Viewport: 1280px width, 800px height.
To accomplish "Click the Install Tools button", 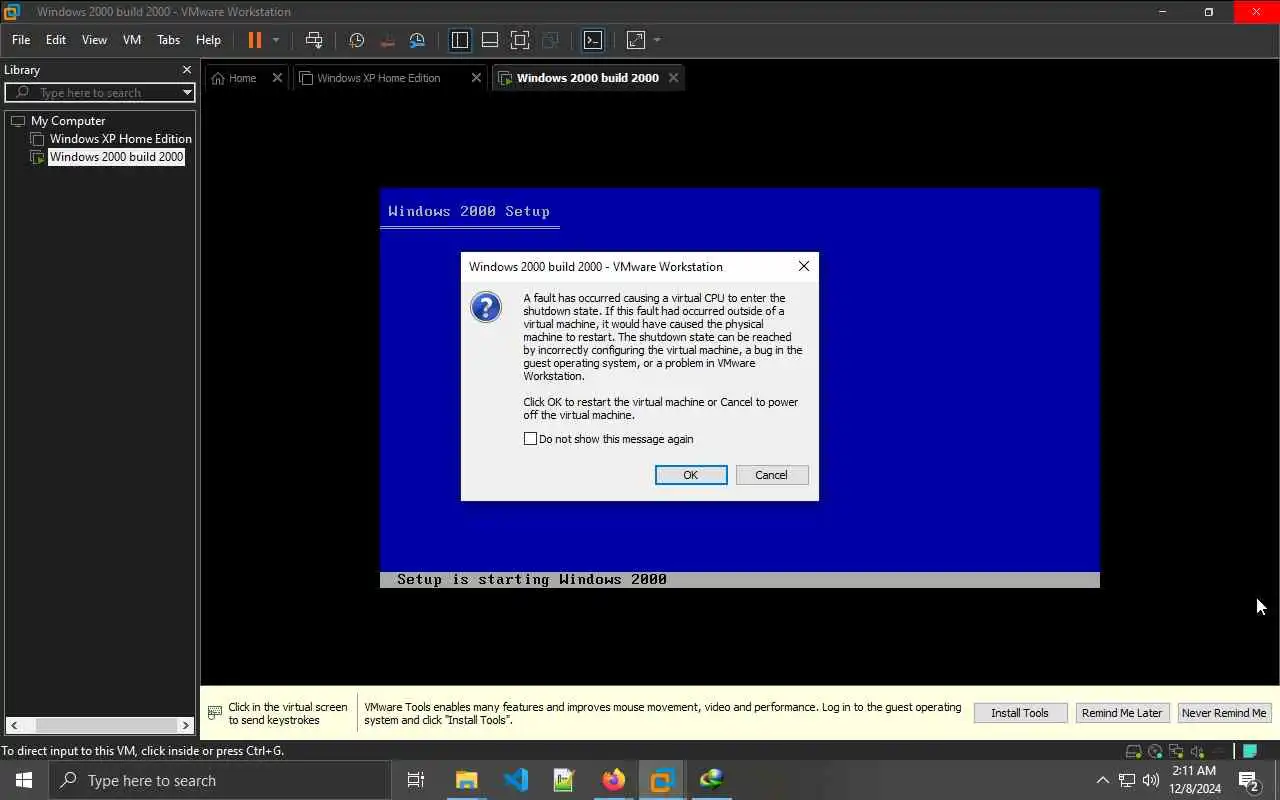I will 1019,713.
